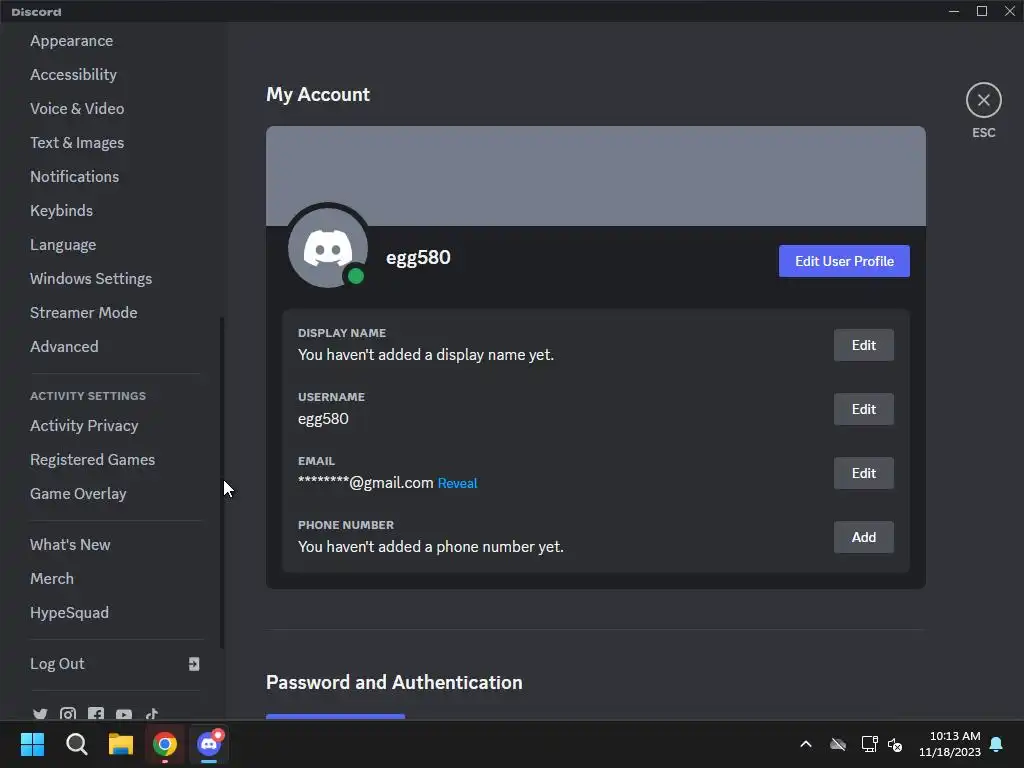
Task: Open the notification bell in the tray
Action: coord(996,744)
